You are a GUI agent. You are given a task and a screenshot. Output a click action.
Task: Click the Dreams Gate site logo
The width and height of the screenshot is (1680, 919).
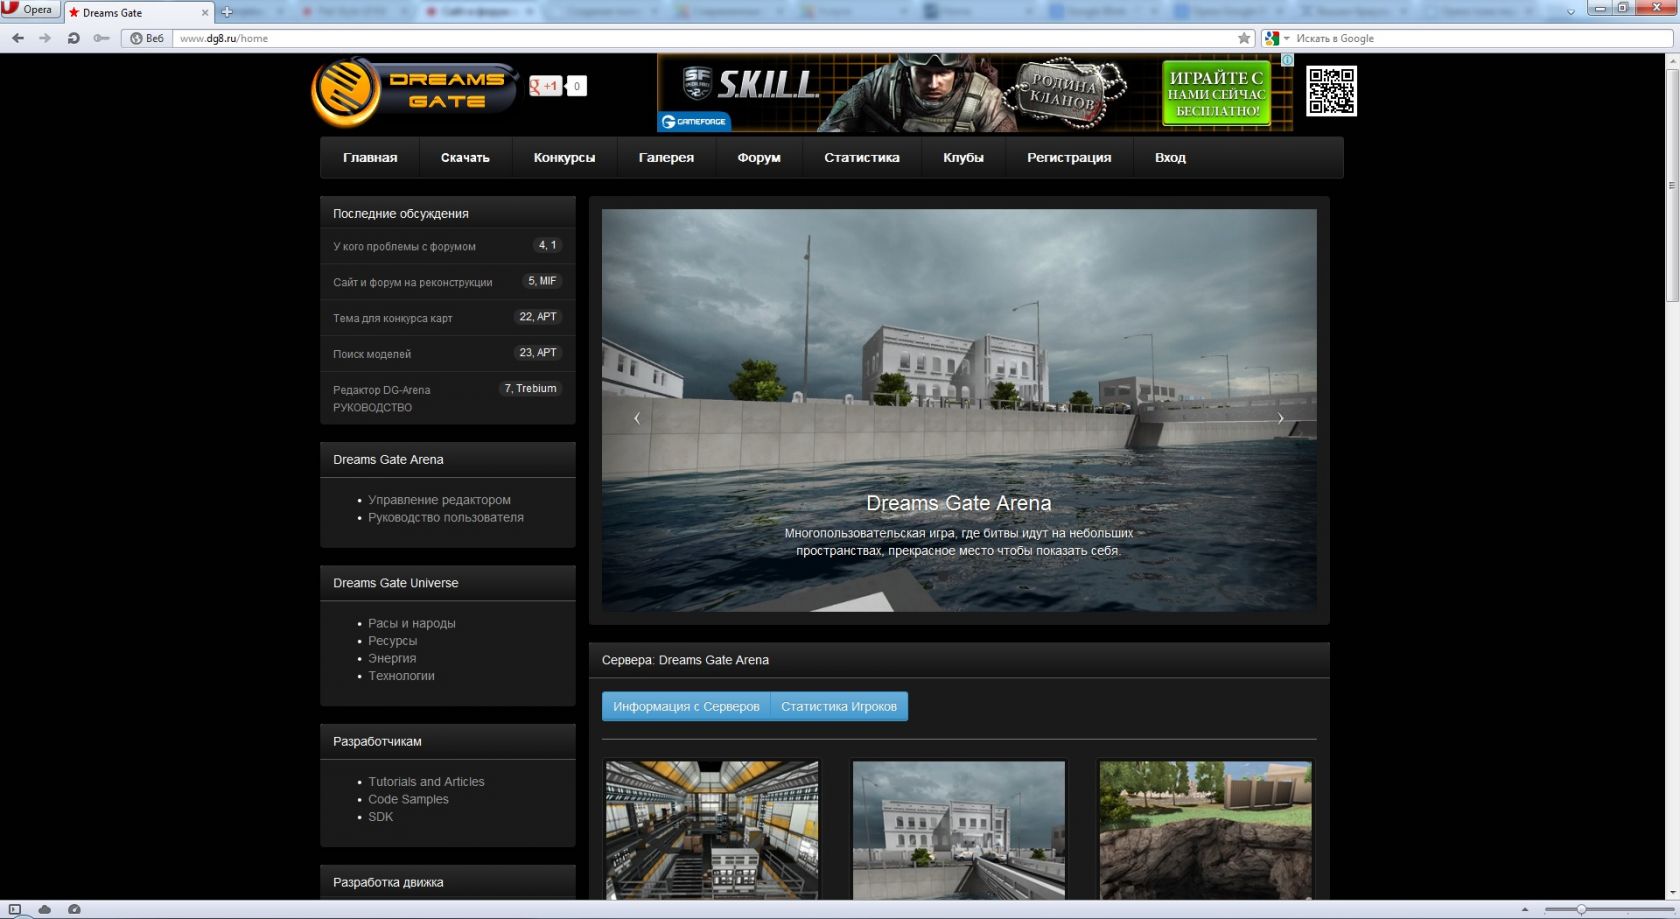[x=414, y=91]
